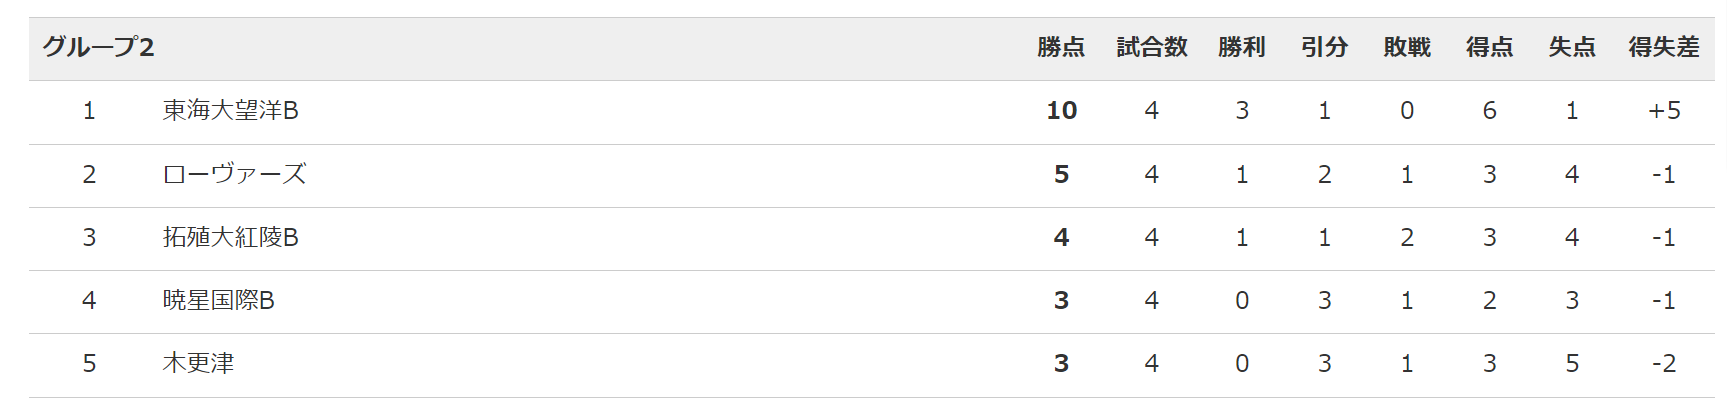Click the 勝利 column header
The height and width of the screenshot is (405, 1727).
[x=1242, y=47]
